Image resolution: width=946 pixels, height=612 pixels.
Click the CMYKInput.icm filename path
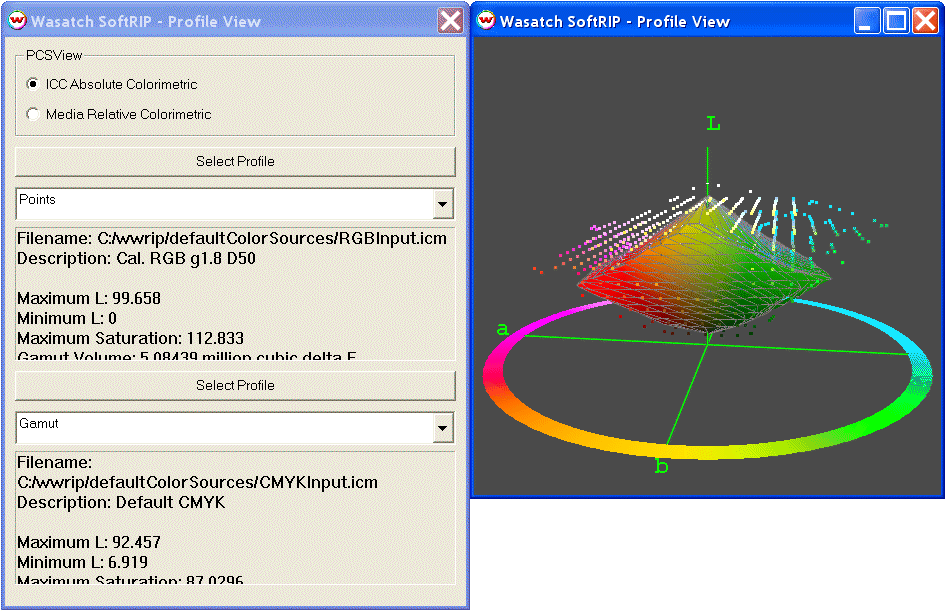click(x=197, y=482)
